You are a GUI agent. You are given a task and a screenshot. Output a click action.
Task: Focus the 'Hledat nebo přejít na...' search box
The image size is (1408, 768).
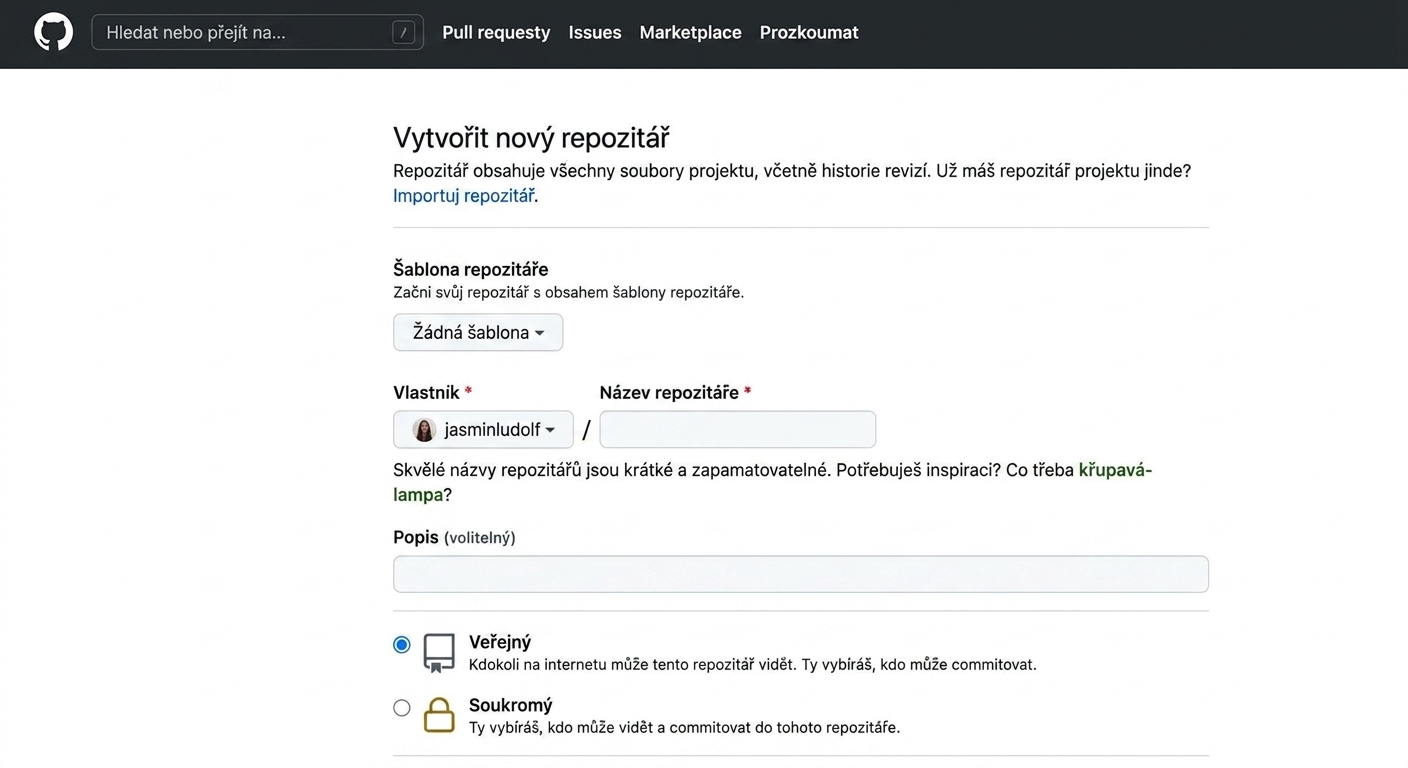(x=257, y=32)
